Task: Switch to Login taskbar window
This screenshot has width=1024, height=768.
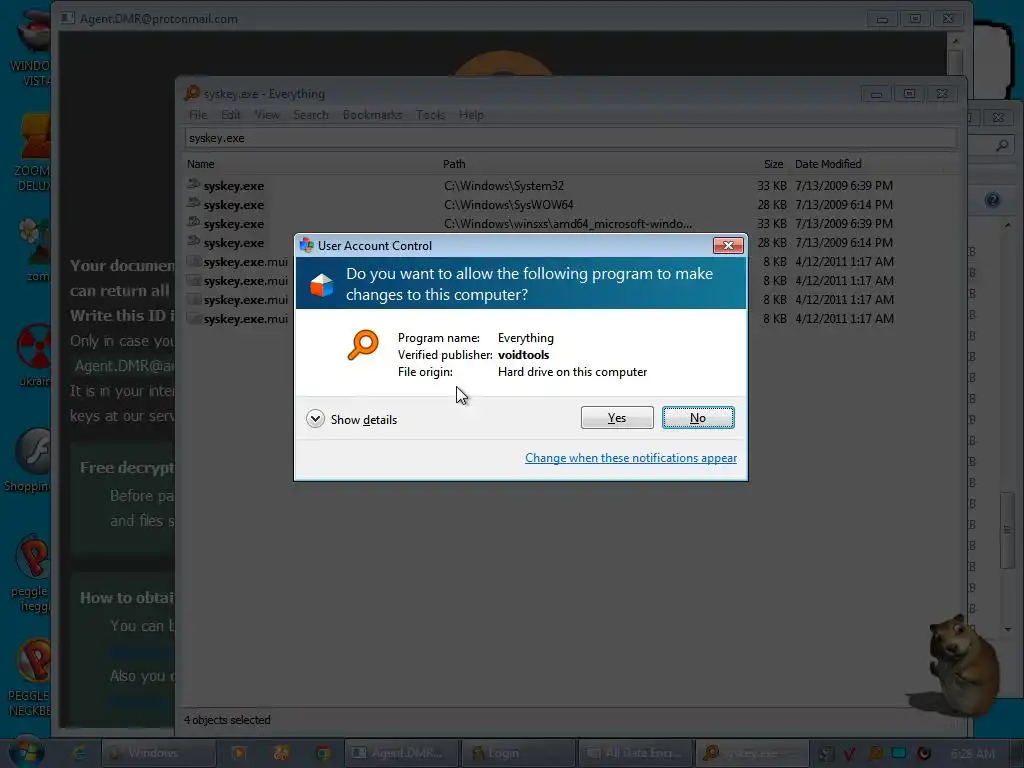Action: pyautogui.click(x=517, y=753)
